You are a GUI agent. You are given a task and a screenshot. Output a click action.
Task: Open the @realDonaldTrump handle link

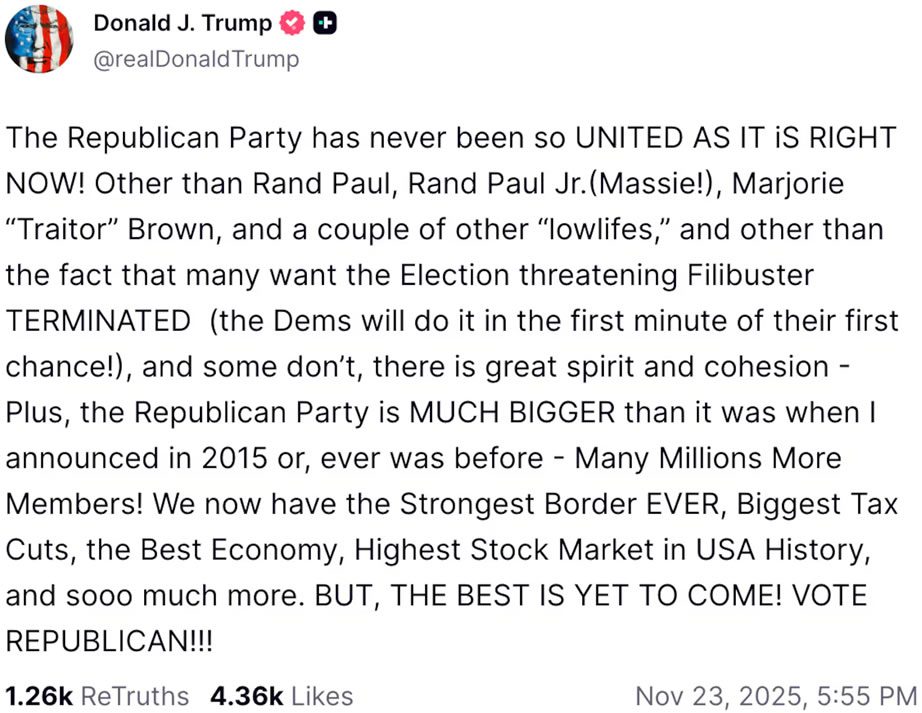click(196, 59)
